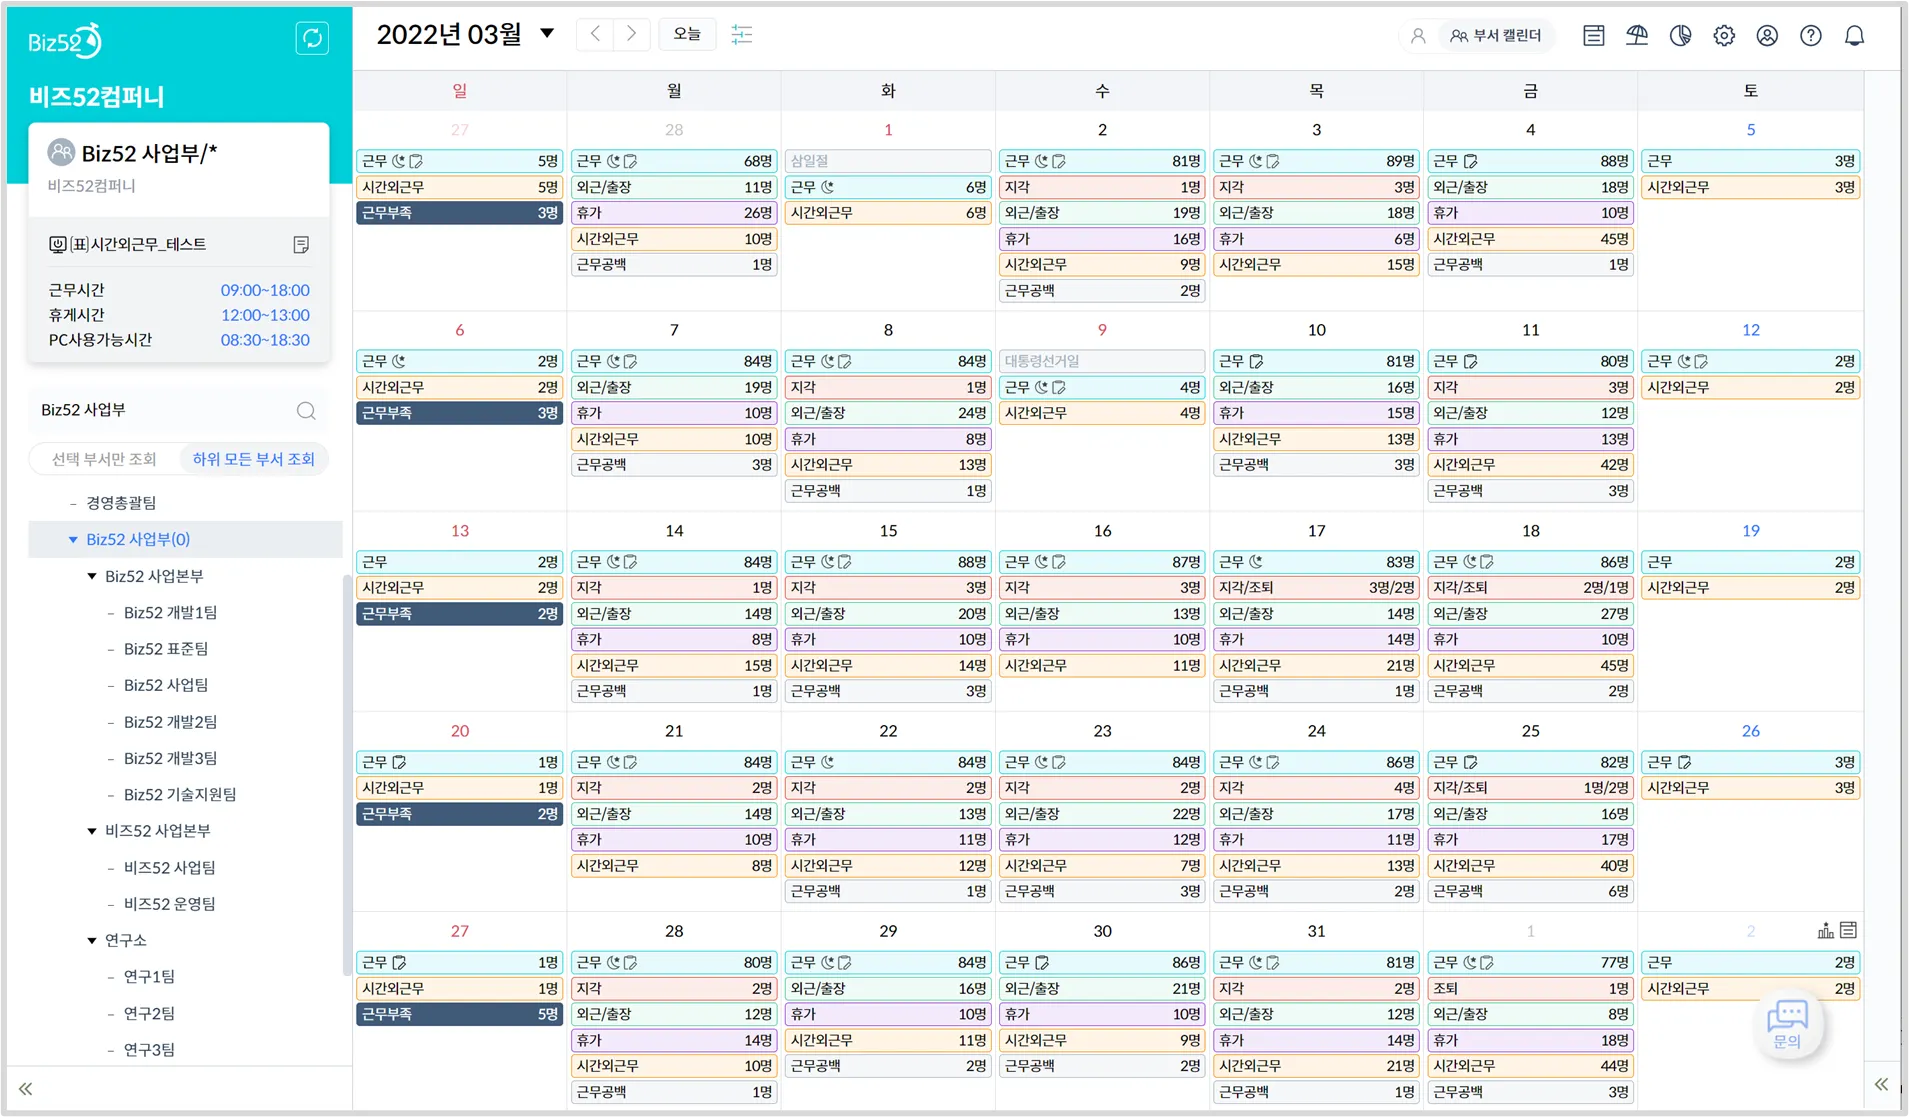The height and width of the screenshot is (1117, 1909).
Task: Open 휴가 26명 entry on February 28
Action: [x=673, y=213]
